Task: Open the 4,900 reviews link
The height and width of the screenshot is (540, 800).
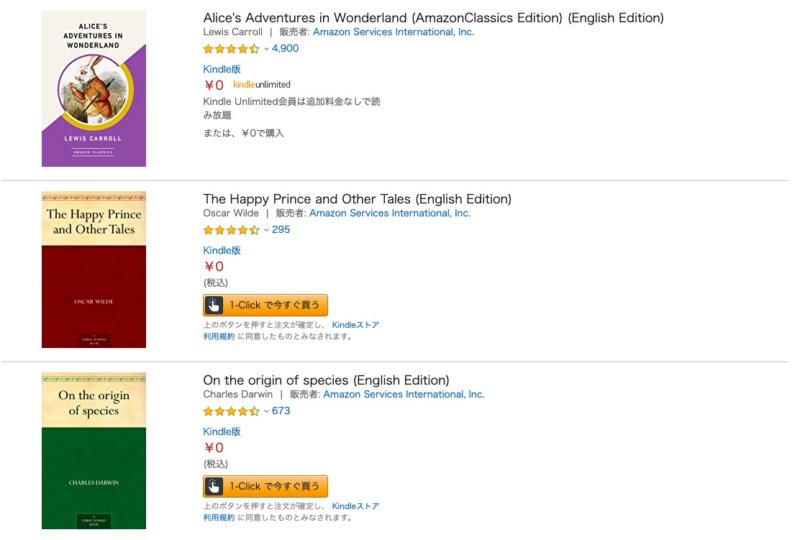Action: click(x=285, y=48)
